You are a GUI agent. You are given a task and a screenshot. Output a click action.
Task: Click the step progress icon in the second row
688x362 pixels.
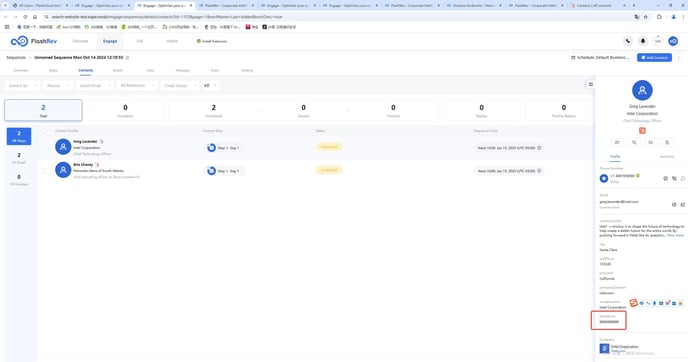(211, 171)
